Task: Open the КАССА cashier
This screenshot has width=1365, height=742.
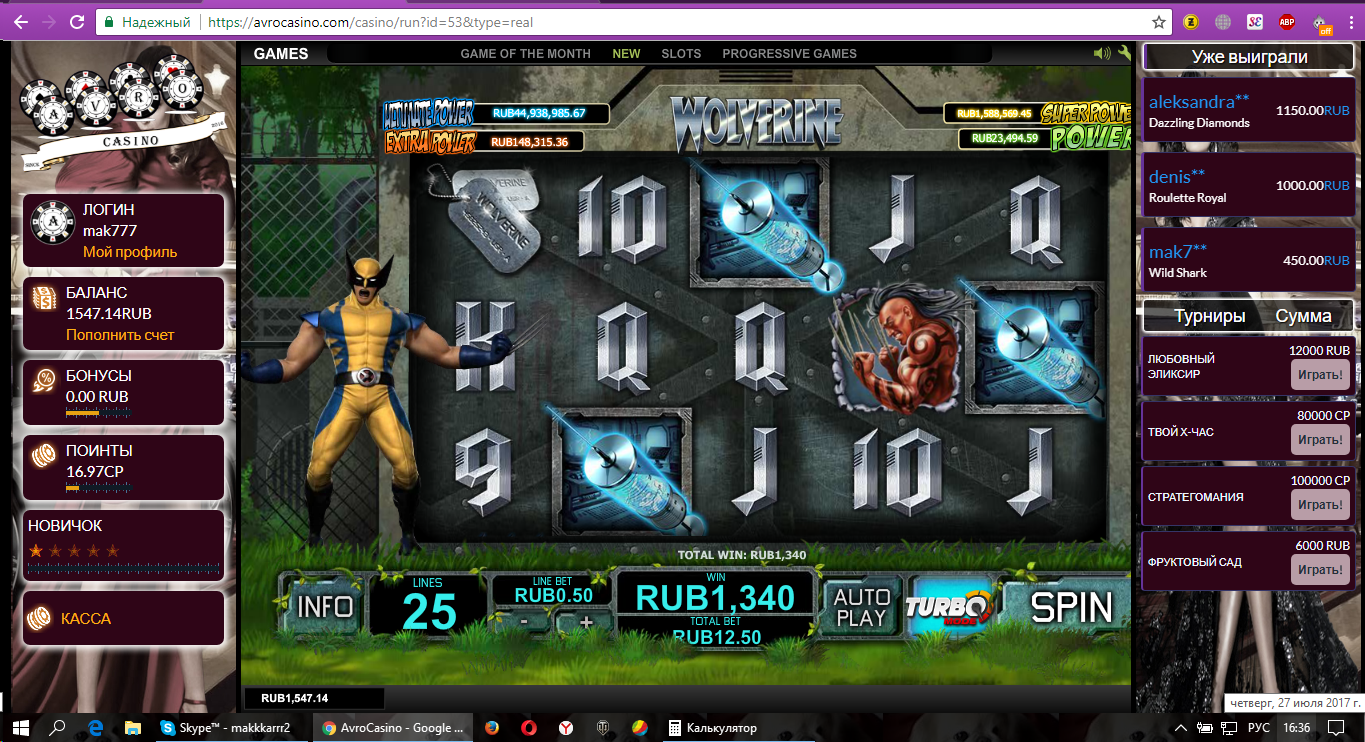Action: [x=86, y=619]
